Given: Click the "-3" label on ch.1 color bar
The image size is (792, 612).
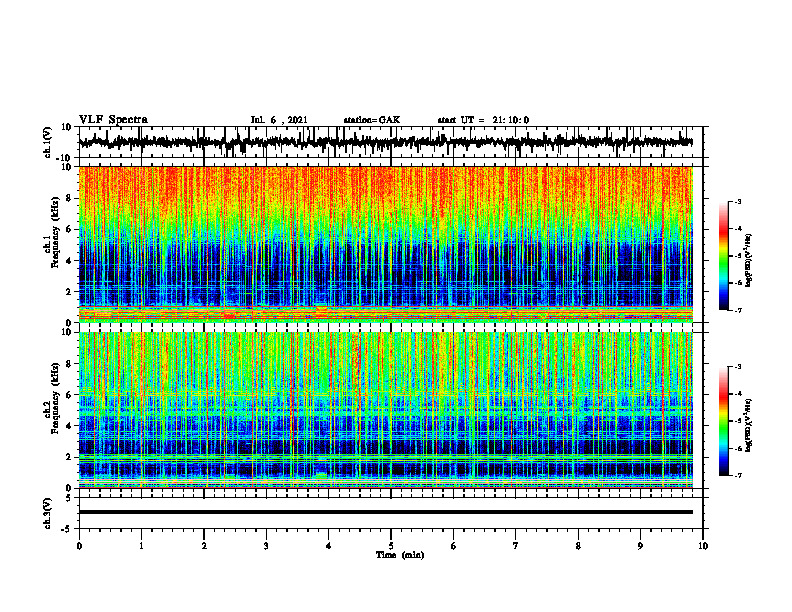Looking at the screenshot, I should (x=737, y=201).
